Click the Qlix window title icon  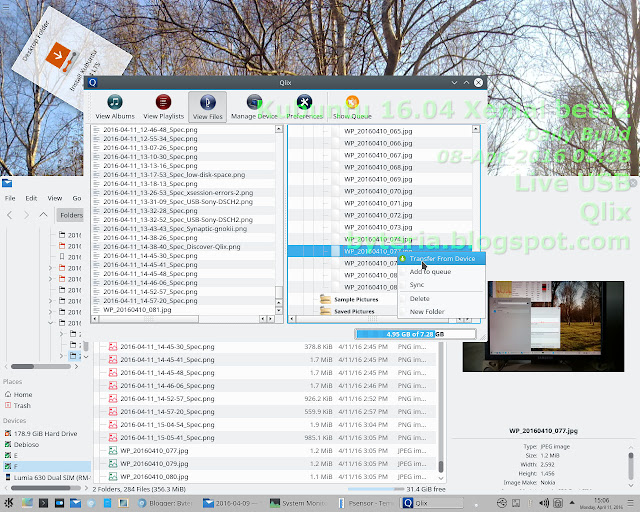point(93,82)
